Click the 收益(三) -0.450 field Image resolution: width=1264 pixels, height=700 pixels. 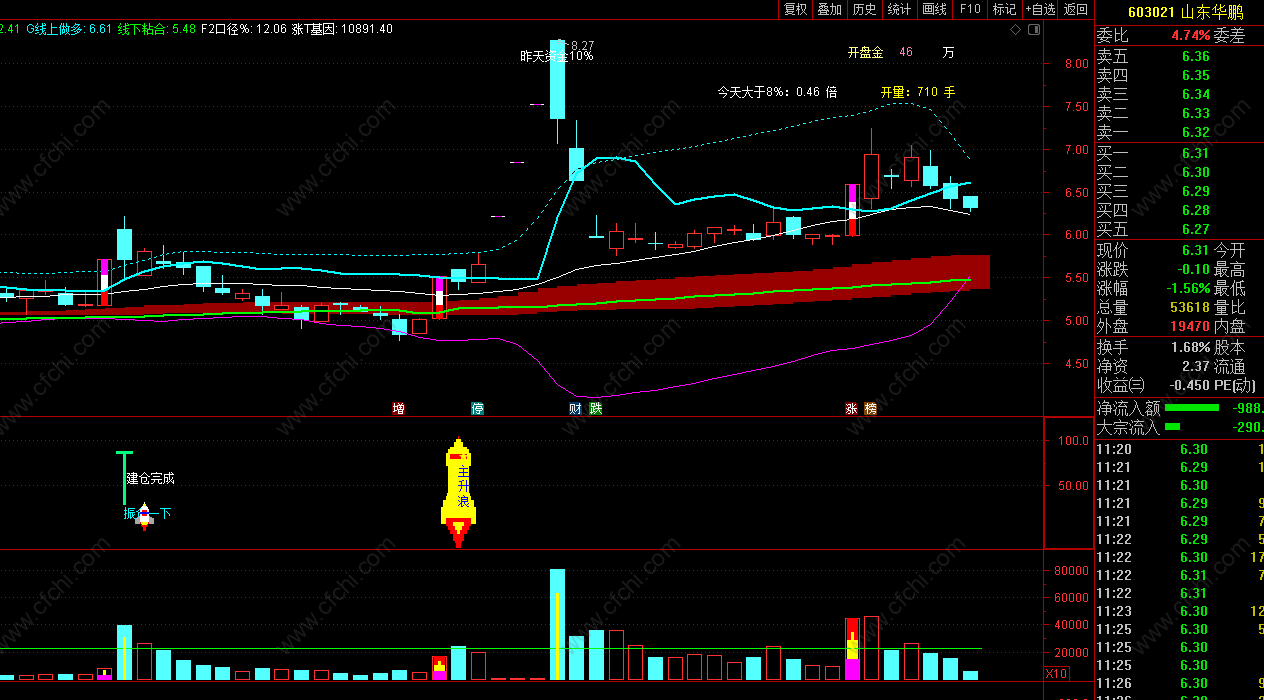(1153, 385)
